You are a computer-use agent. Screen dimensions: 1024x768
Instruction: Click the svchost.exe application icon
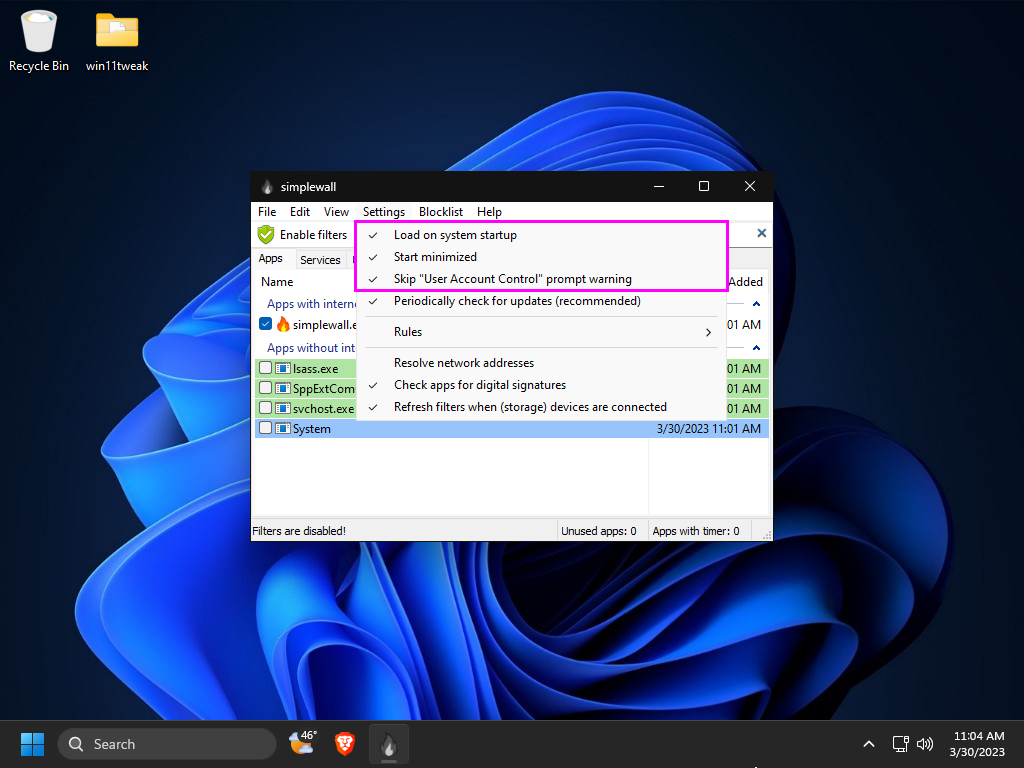pyautogui.click(x=283, y=409)
